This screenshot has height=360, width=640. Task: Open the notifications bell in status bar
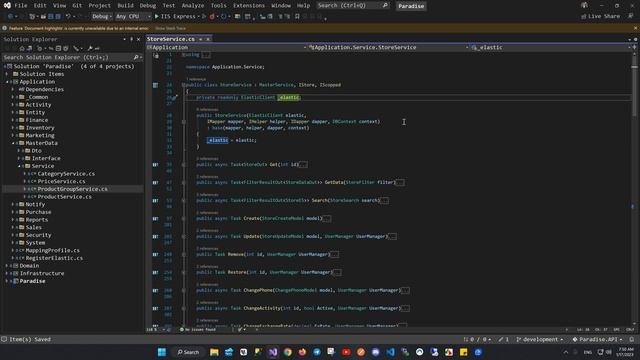pyautogui.click(x=631, y=339)
